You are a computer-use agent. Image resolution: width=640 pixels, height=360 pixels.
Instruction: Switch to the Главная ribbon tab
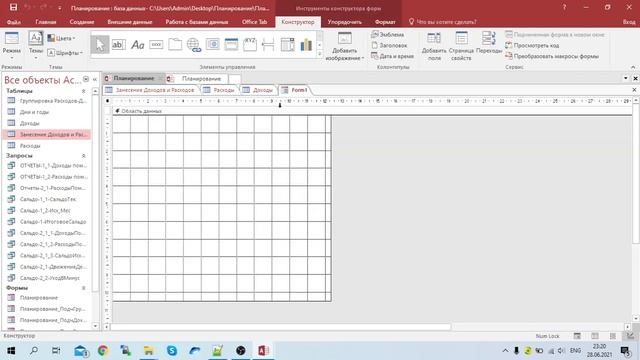click(46, 22)
